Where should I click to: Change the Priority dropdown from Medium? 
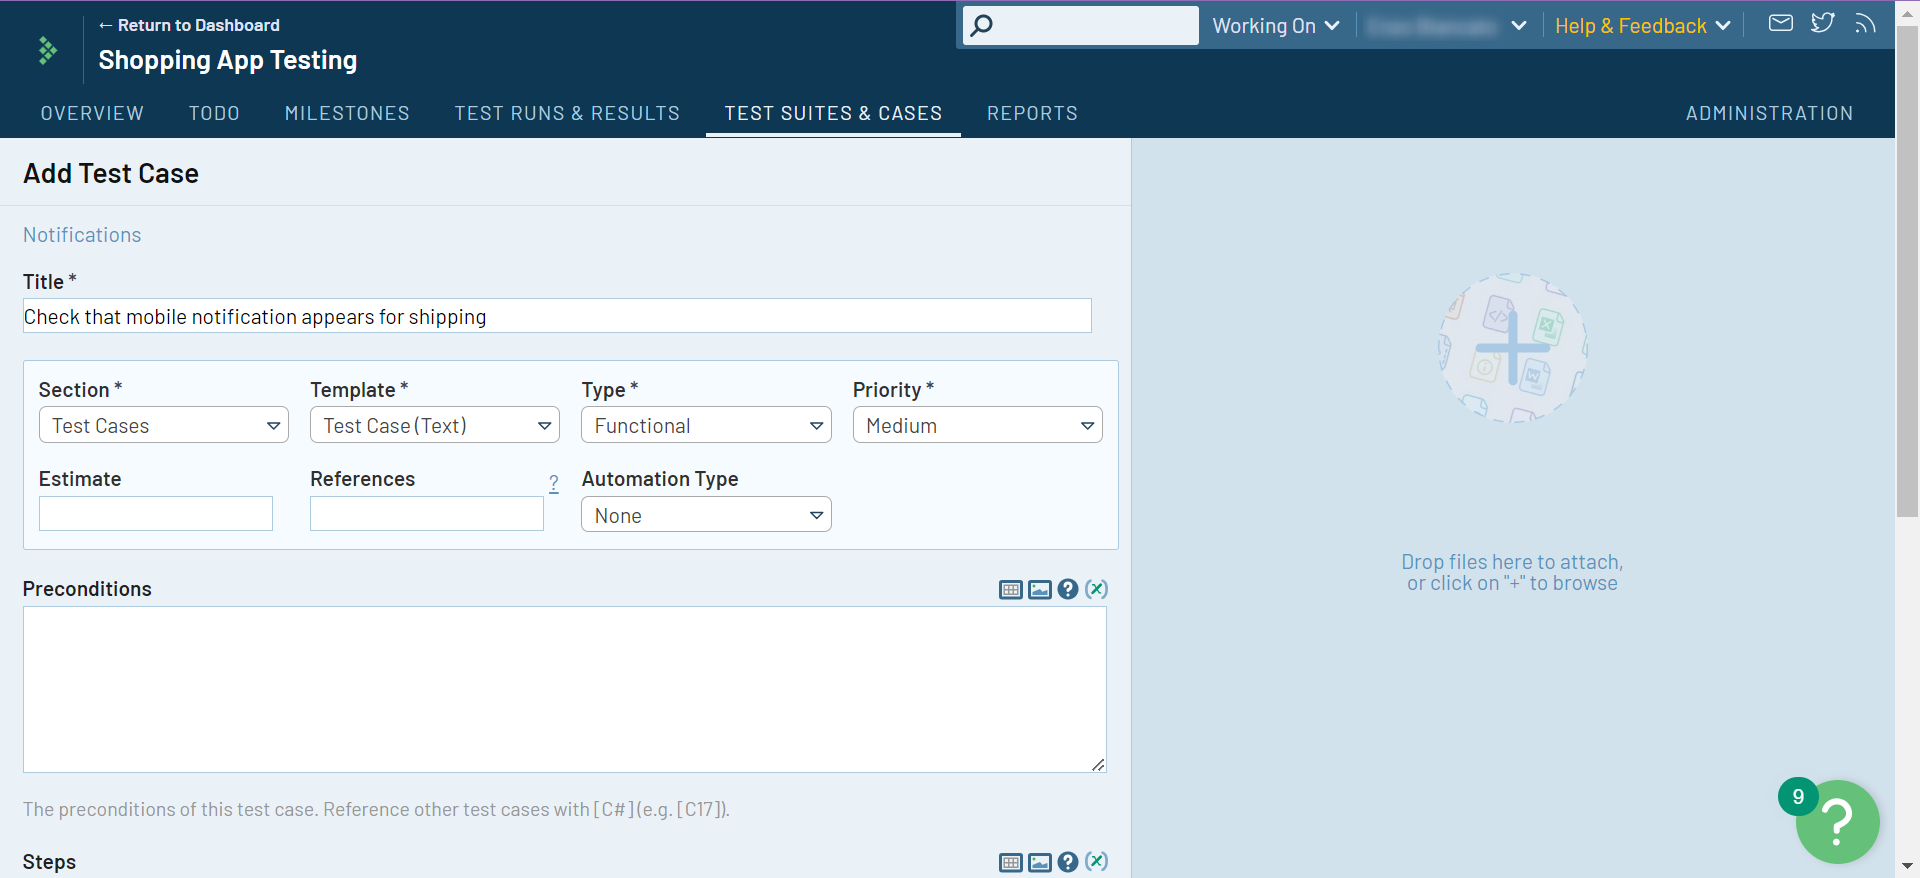(x=977, y=425)
